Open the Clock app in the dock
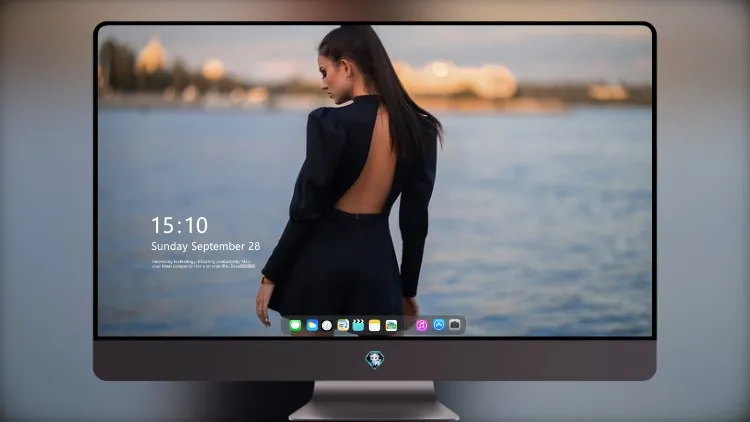 (327, 325)
